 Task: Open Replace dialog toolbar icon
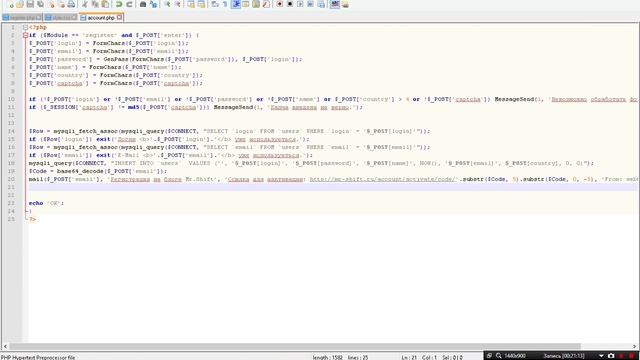point(153,4)
